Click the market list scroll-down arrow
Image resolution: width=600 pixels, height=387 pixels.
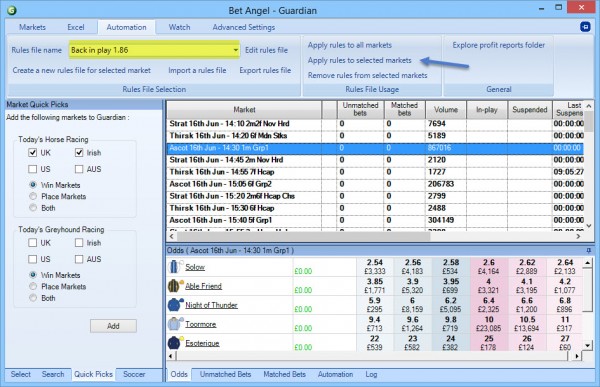(589, 226)
